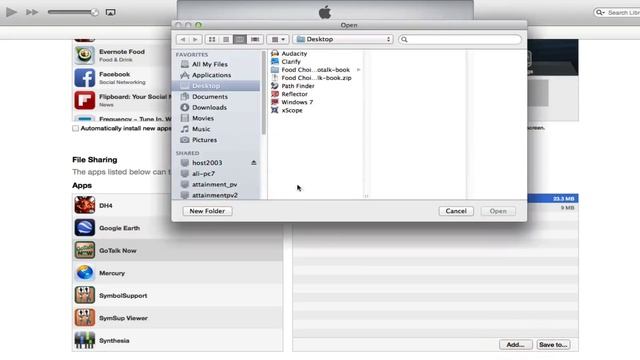Viewport: 640px width, 360px height.
Task: Switch to icon view in Open dialog
Action: [x=211, y=39]
